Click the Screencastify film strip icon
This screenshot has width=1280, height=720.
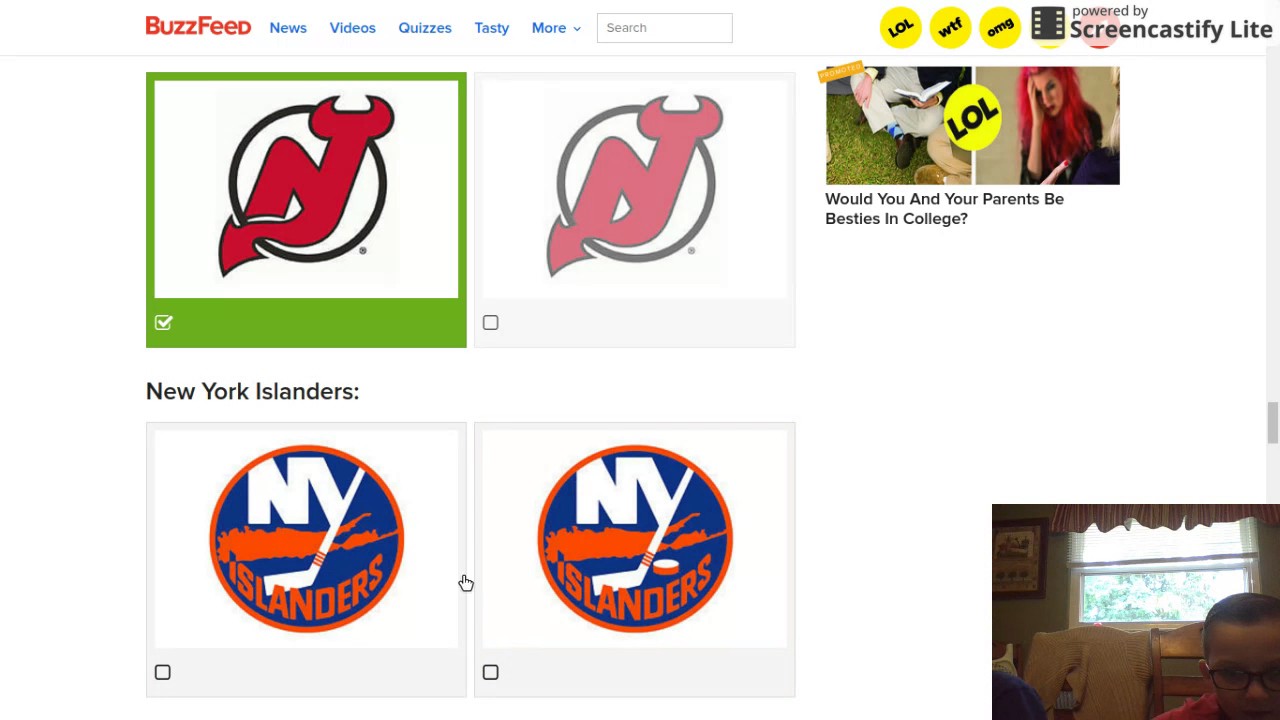(1048, 26)
